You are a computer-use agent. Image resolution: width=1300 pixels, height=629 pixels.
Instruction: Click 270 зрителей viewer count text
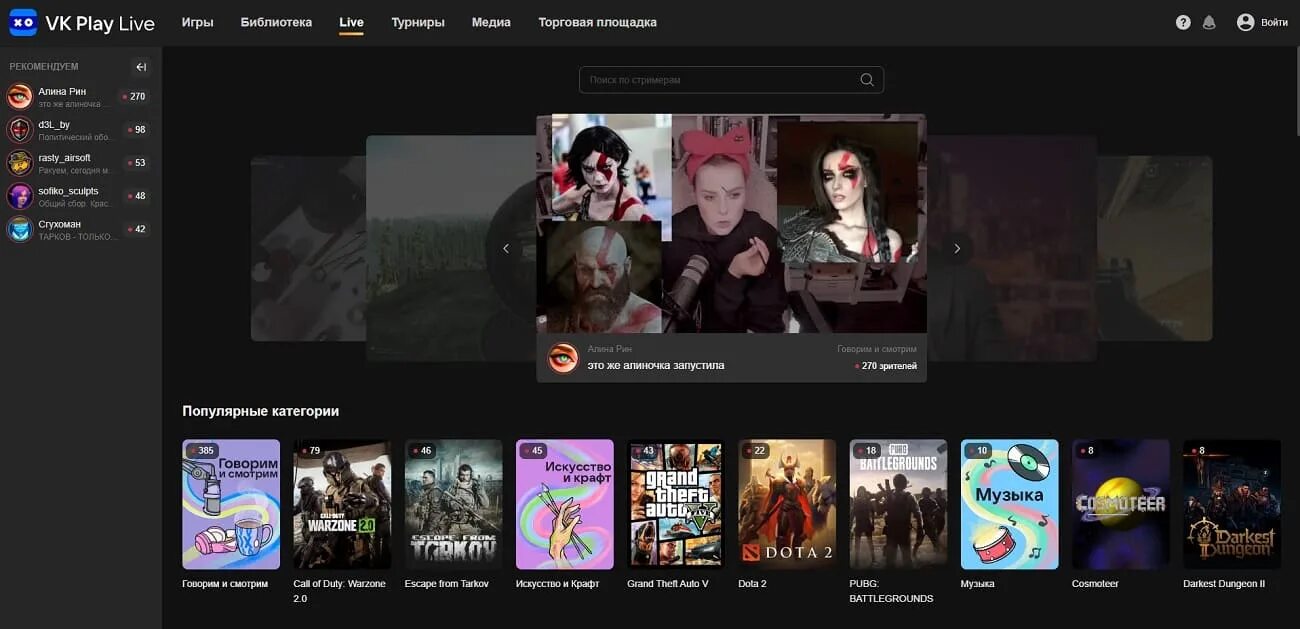click(x=886, y=366)
